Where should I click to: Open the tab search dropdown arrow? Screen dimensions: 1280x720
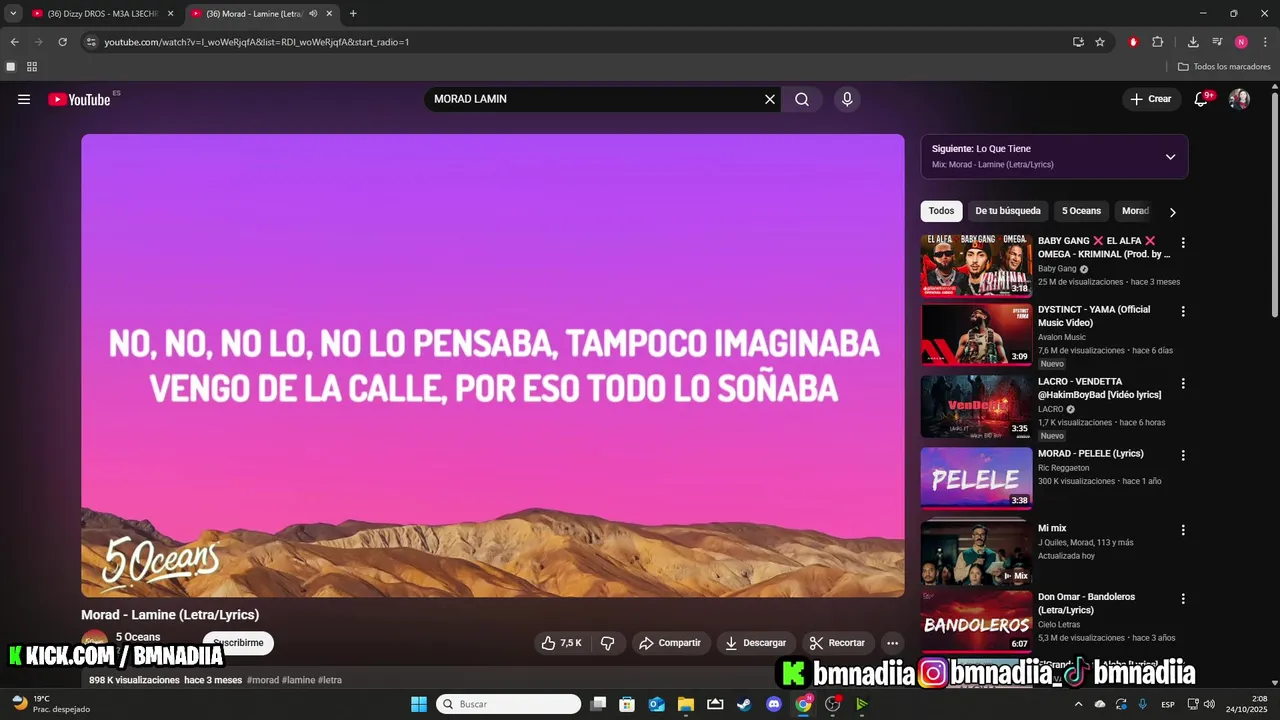click(13, 14)
